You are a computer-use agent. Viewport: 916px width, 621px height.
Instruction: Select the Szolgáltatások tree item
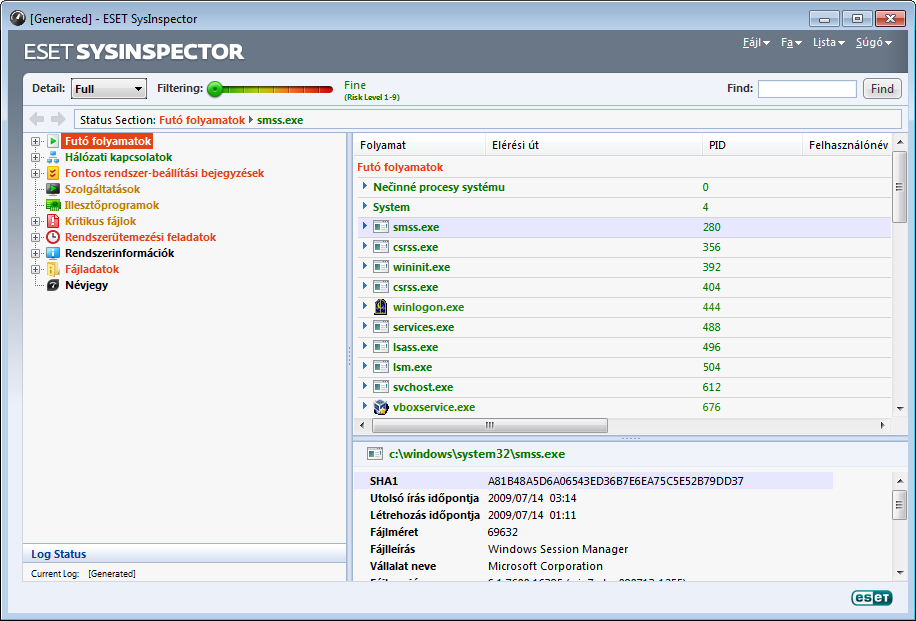(x=102, y=189)
